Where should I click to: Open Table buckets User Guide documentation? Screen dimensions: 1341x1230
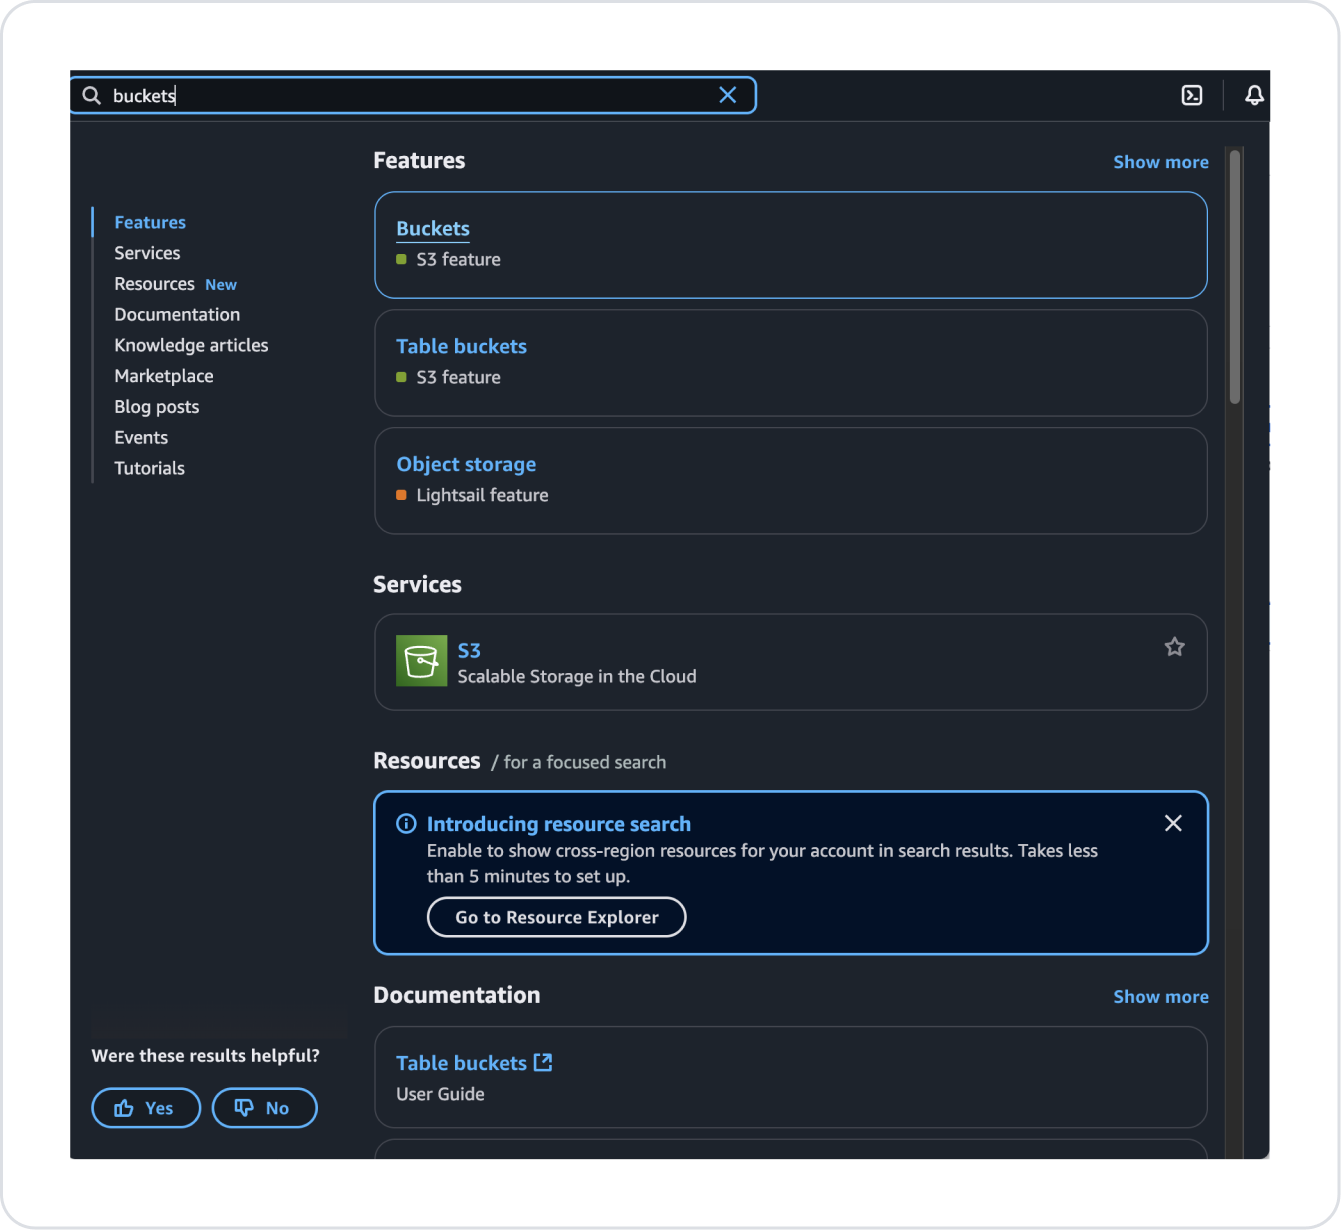[x=461, y=1063]
